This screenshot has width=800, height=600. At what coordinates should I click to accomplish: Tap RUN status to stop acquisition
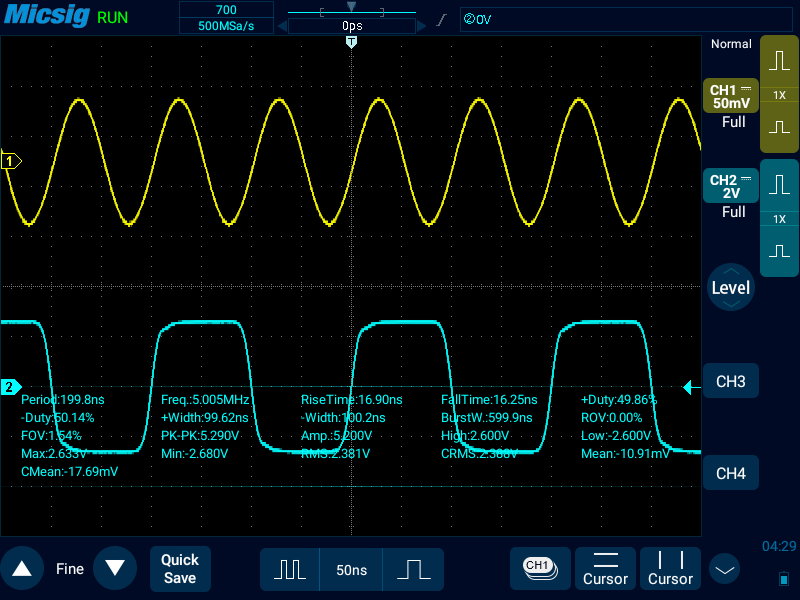pos(112,17)
